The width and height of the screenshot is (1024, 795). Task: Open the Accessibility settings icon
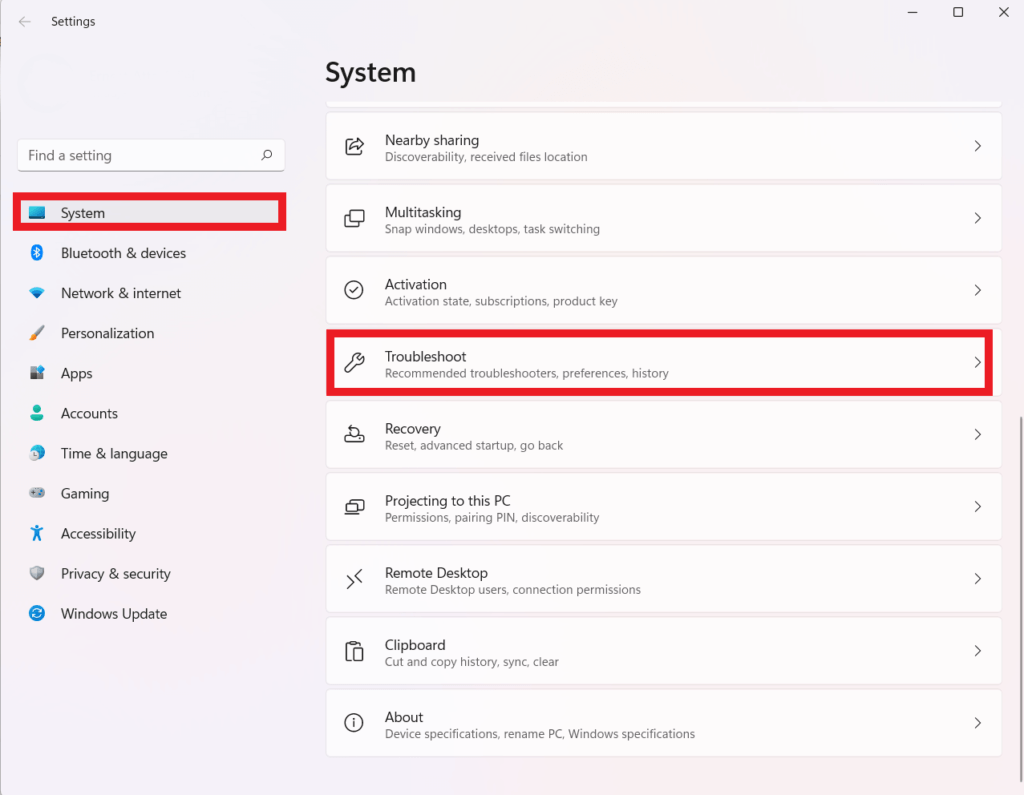[x=37, y=533]
